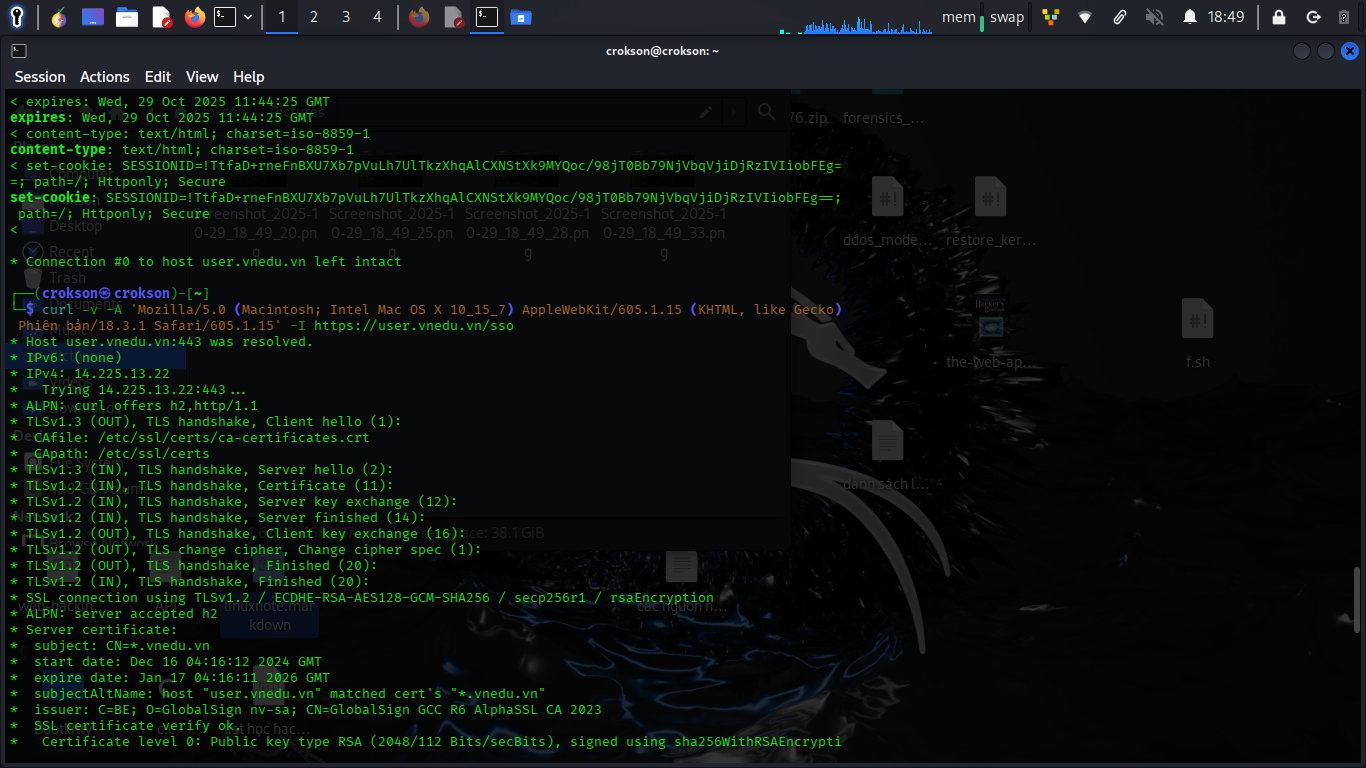Viewport: 1366px width, 768px height.
Task: Open the Actions menu in the terminal
Action: pos(105,77)
